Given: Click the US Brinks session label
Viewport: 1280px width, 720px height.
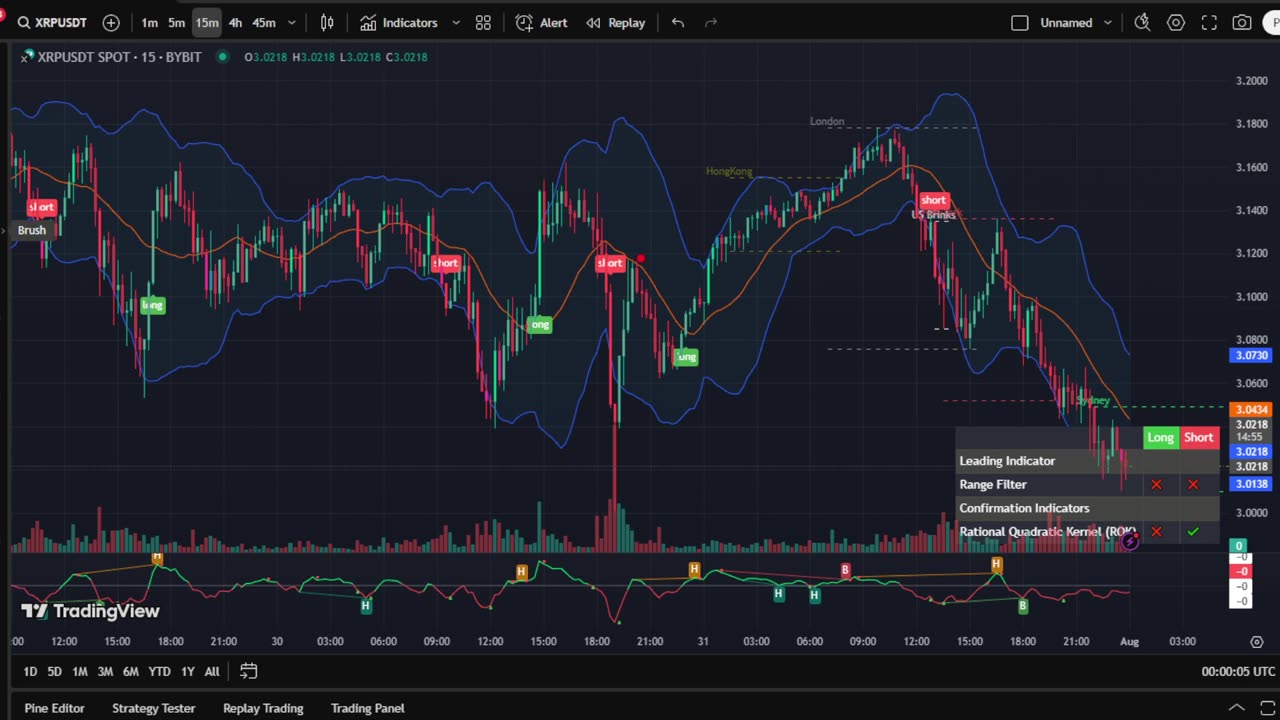Looking at the screenshot, I should click(x=933, y=215).
